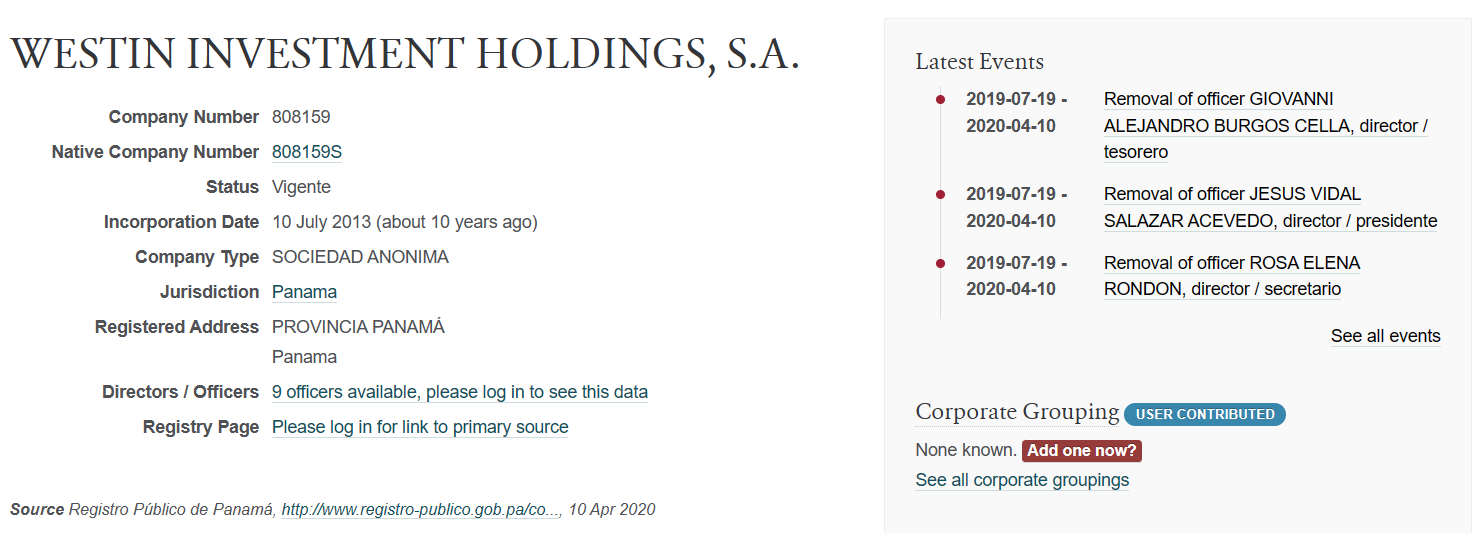
Task: Click the Westin Investment Holdings, S.A. heading
Action: [x=405, y=54]
